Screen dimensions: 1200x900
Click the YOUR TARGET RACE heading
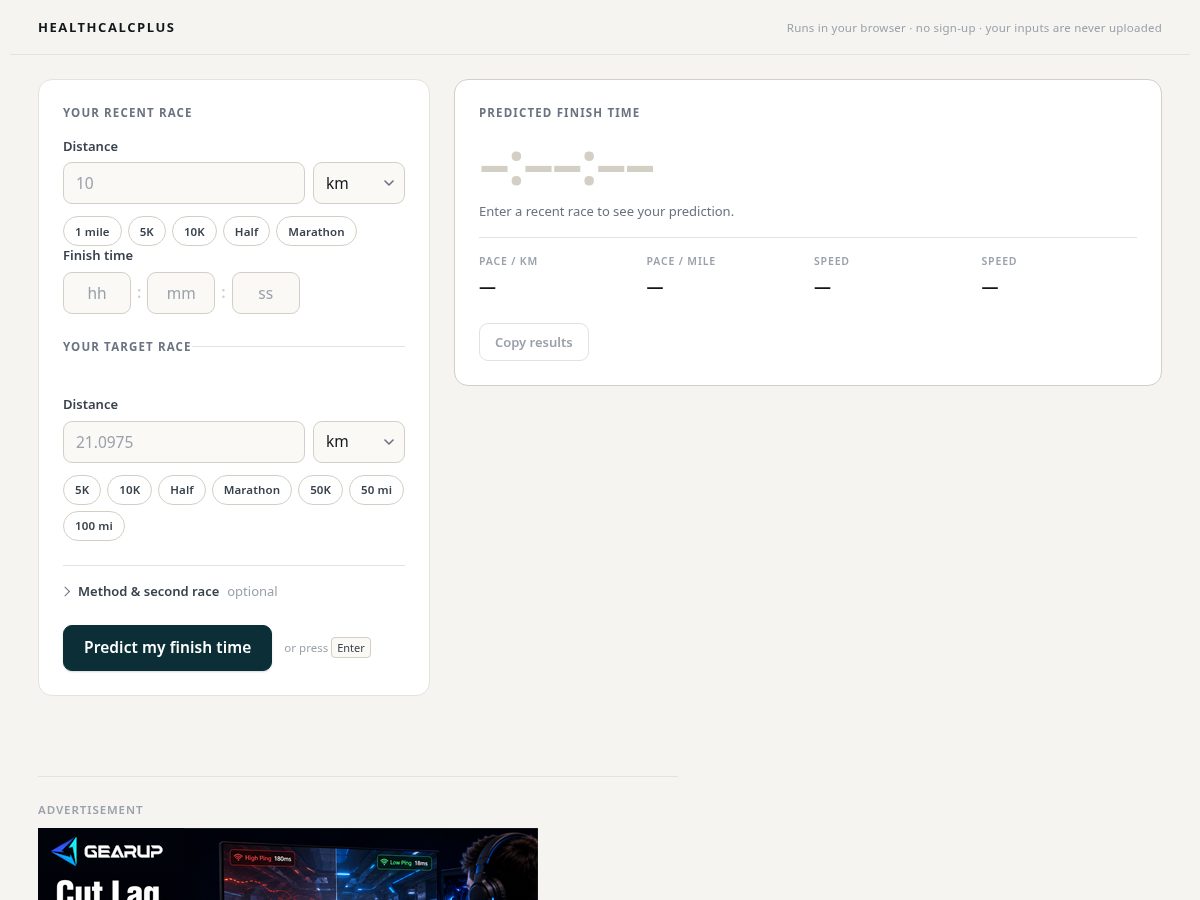127,347
